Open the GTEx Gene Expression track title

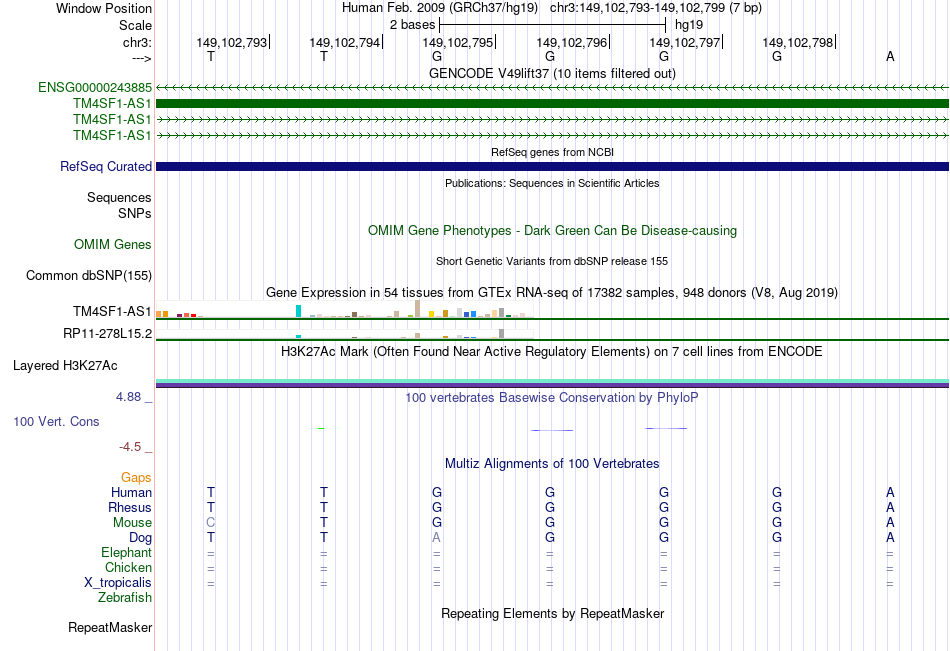(x=552, y=293)
